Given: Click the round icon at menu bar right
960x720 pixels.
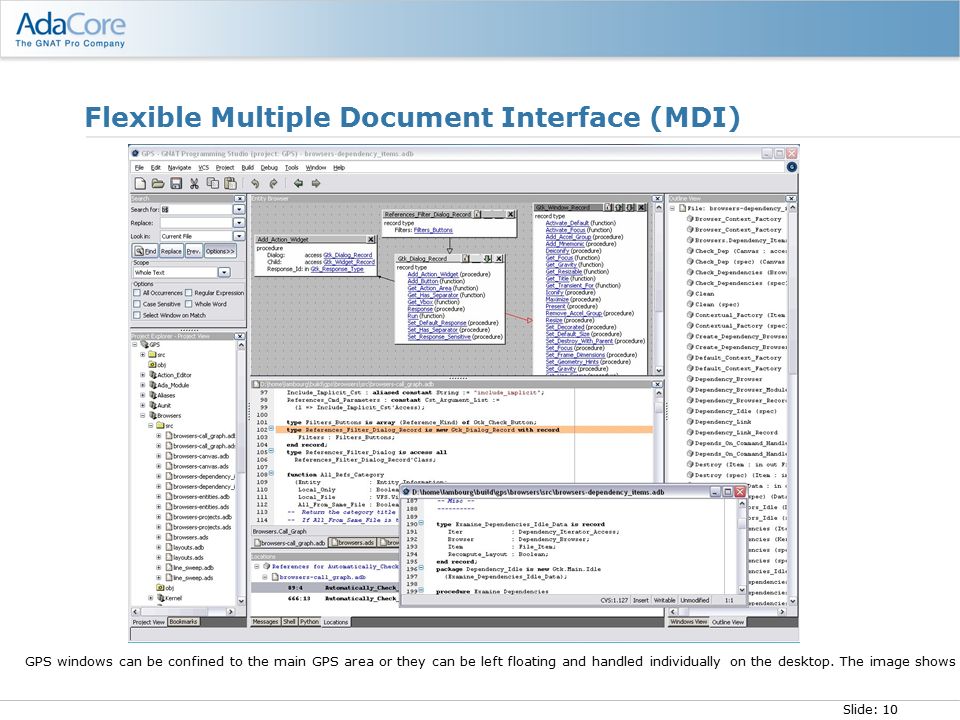Looking at the screenshot, I should click(792, 167).
